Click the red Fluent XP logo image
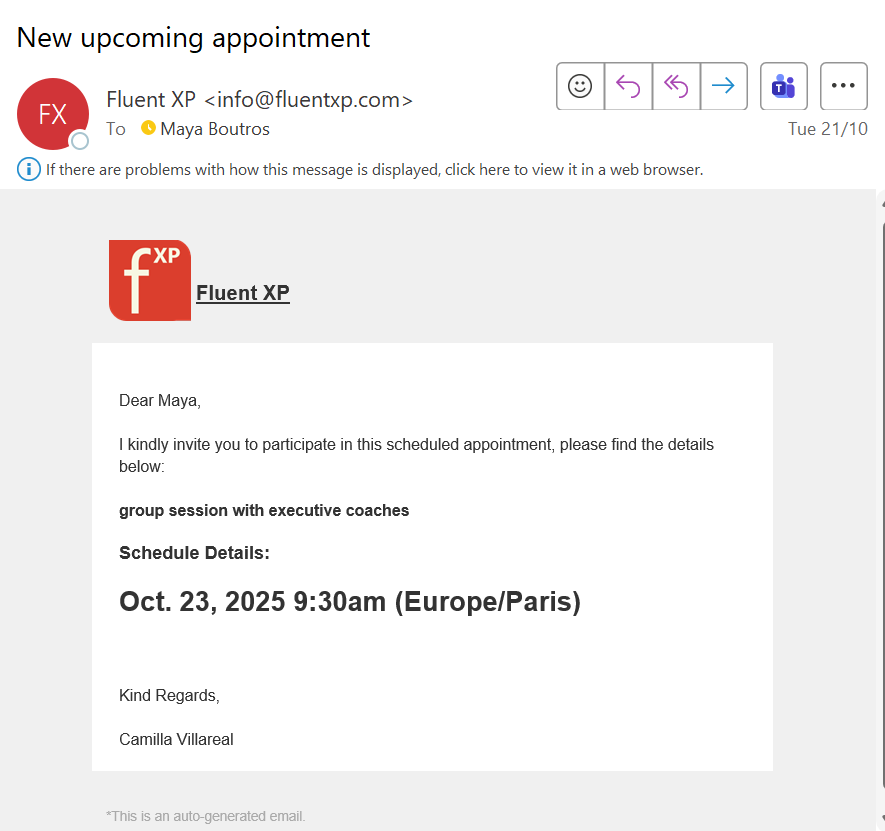Screen dimensions: 885x831 [150, 281]
